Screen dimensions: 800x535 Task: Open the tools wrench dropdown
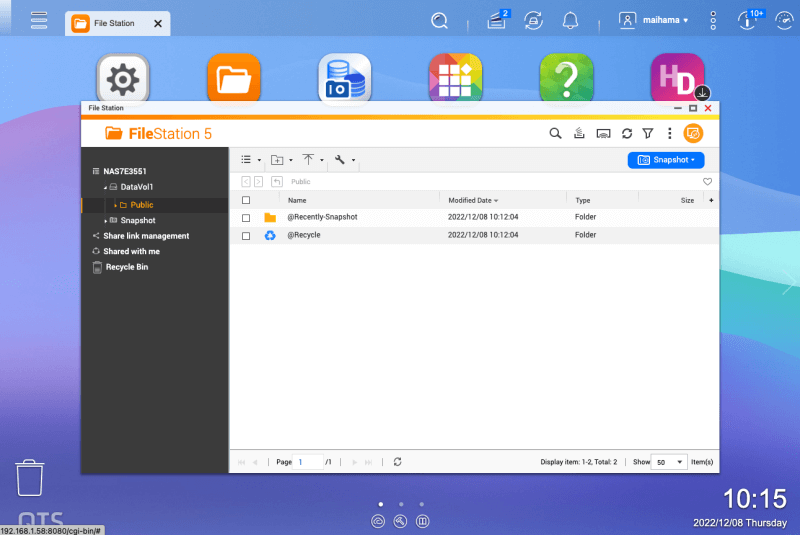point(344,160)
